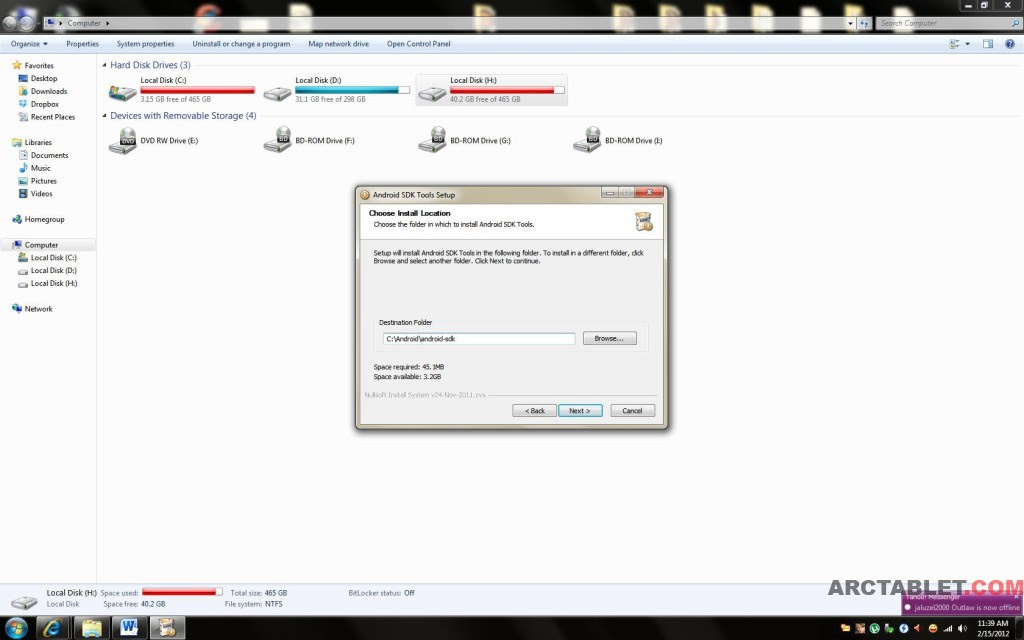Click Libraries in navigation pane
Image resolution: width=1024 pixels, height=640 pixels.
[38, 142]
